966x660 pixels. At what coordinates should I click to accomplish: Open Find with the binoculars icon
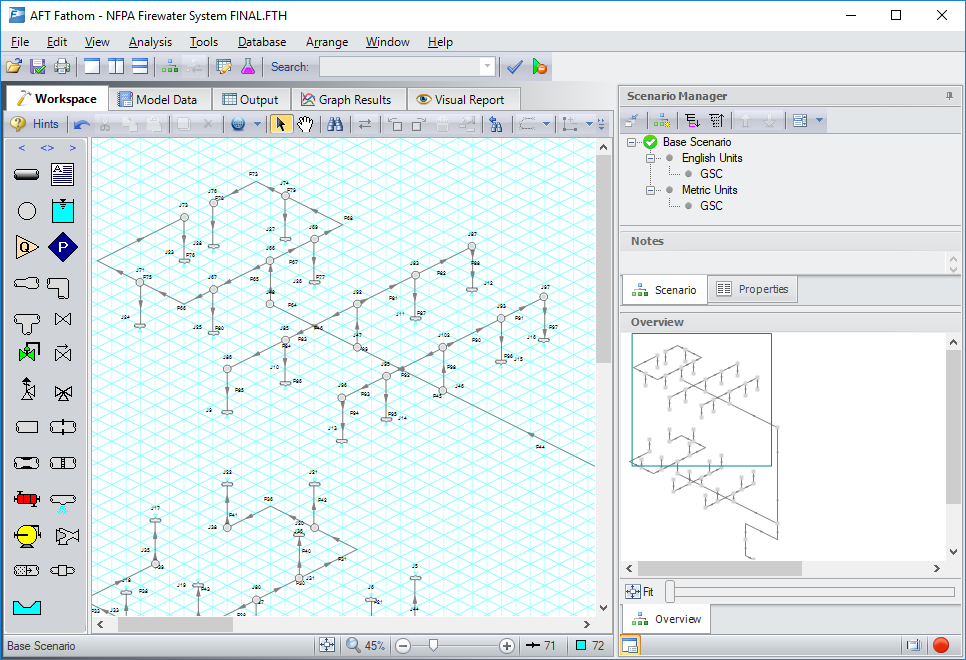coord(335,124)
